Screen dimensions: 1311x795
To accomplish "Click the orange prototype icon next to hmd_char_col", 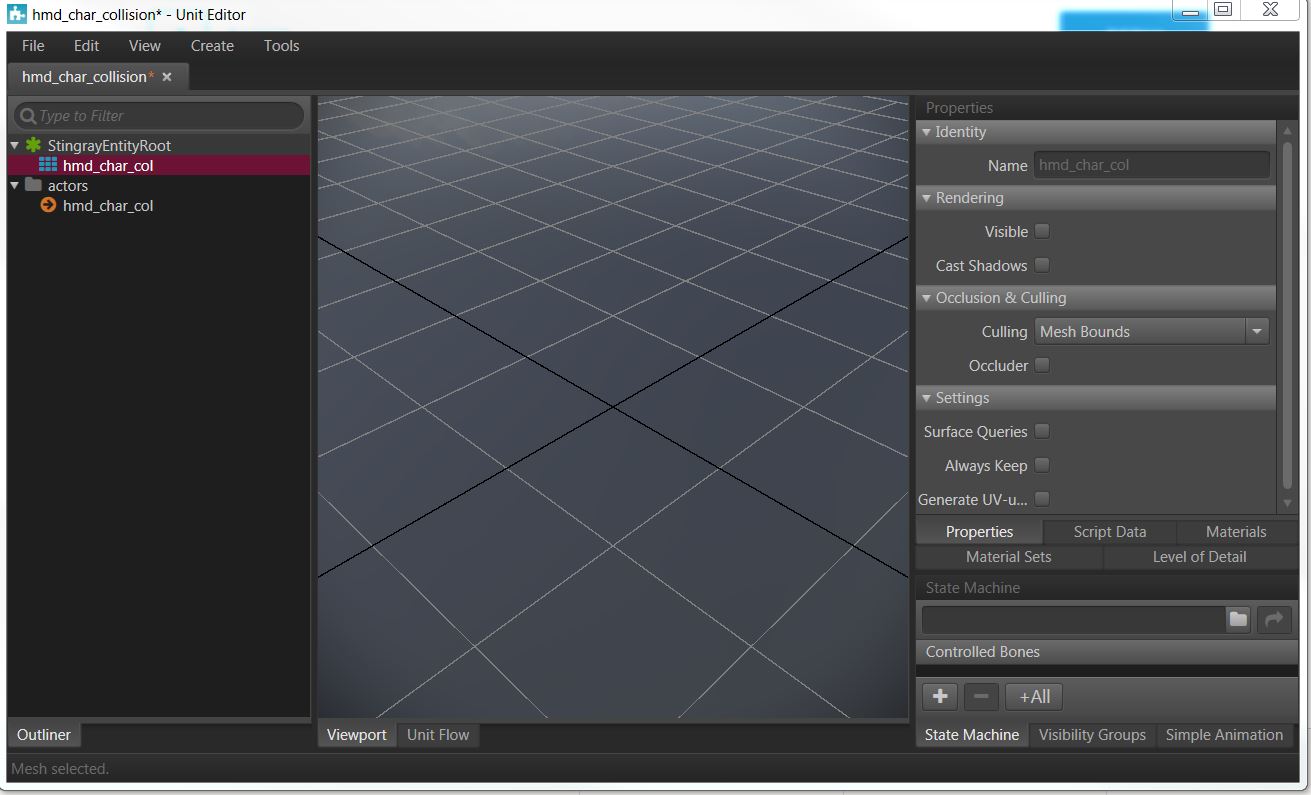I will [x=47, y=206].
